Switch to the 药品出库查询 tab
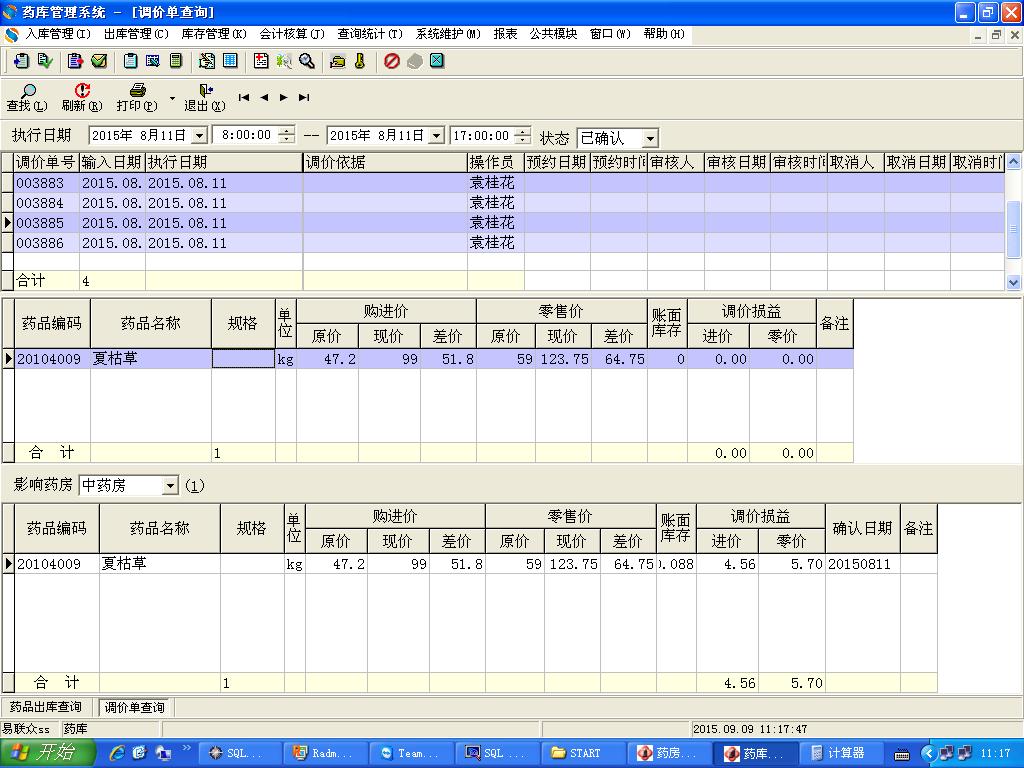The height and width of the screenshot is (768, 1024). (x=45, y=707)
